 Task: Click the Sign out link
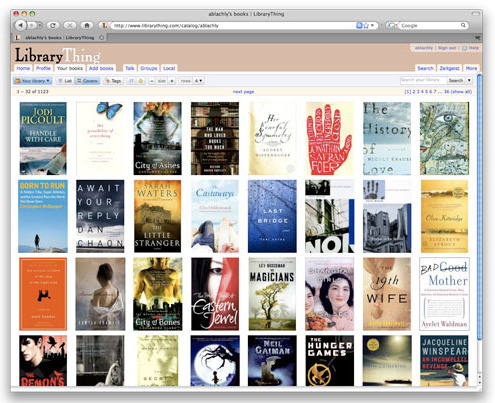[447, 48]
